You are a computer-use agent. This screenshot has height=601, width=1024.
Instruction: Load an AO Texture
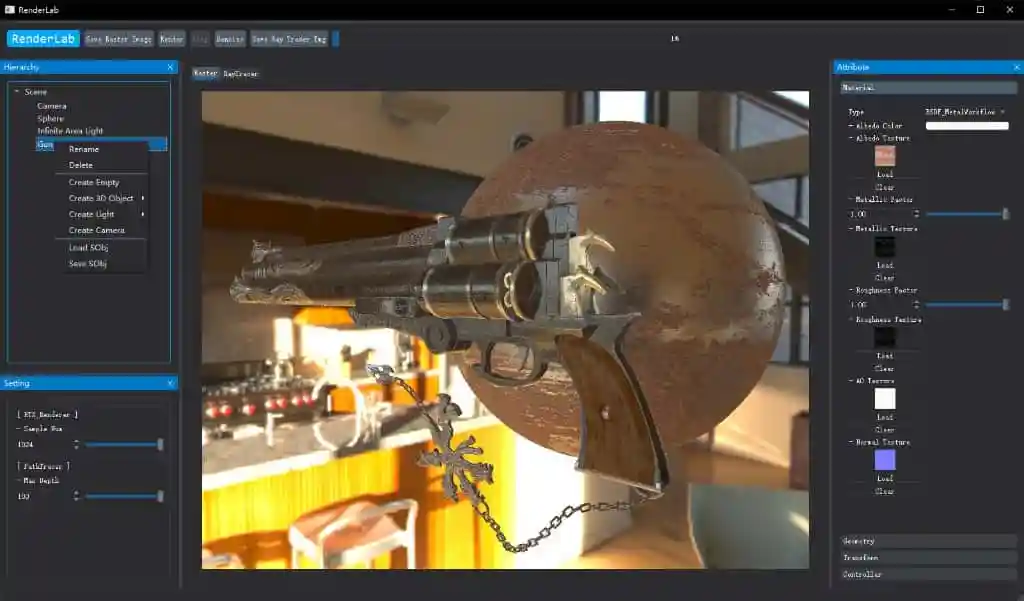(x=885, y=417)
